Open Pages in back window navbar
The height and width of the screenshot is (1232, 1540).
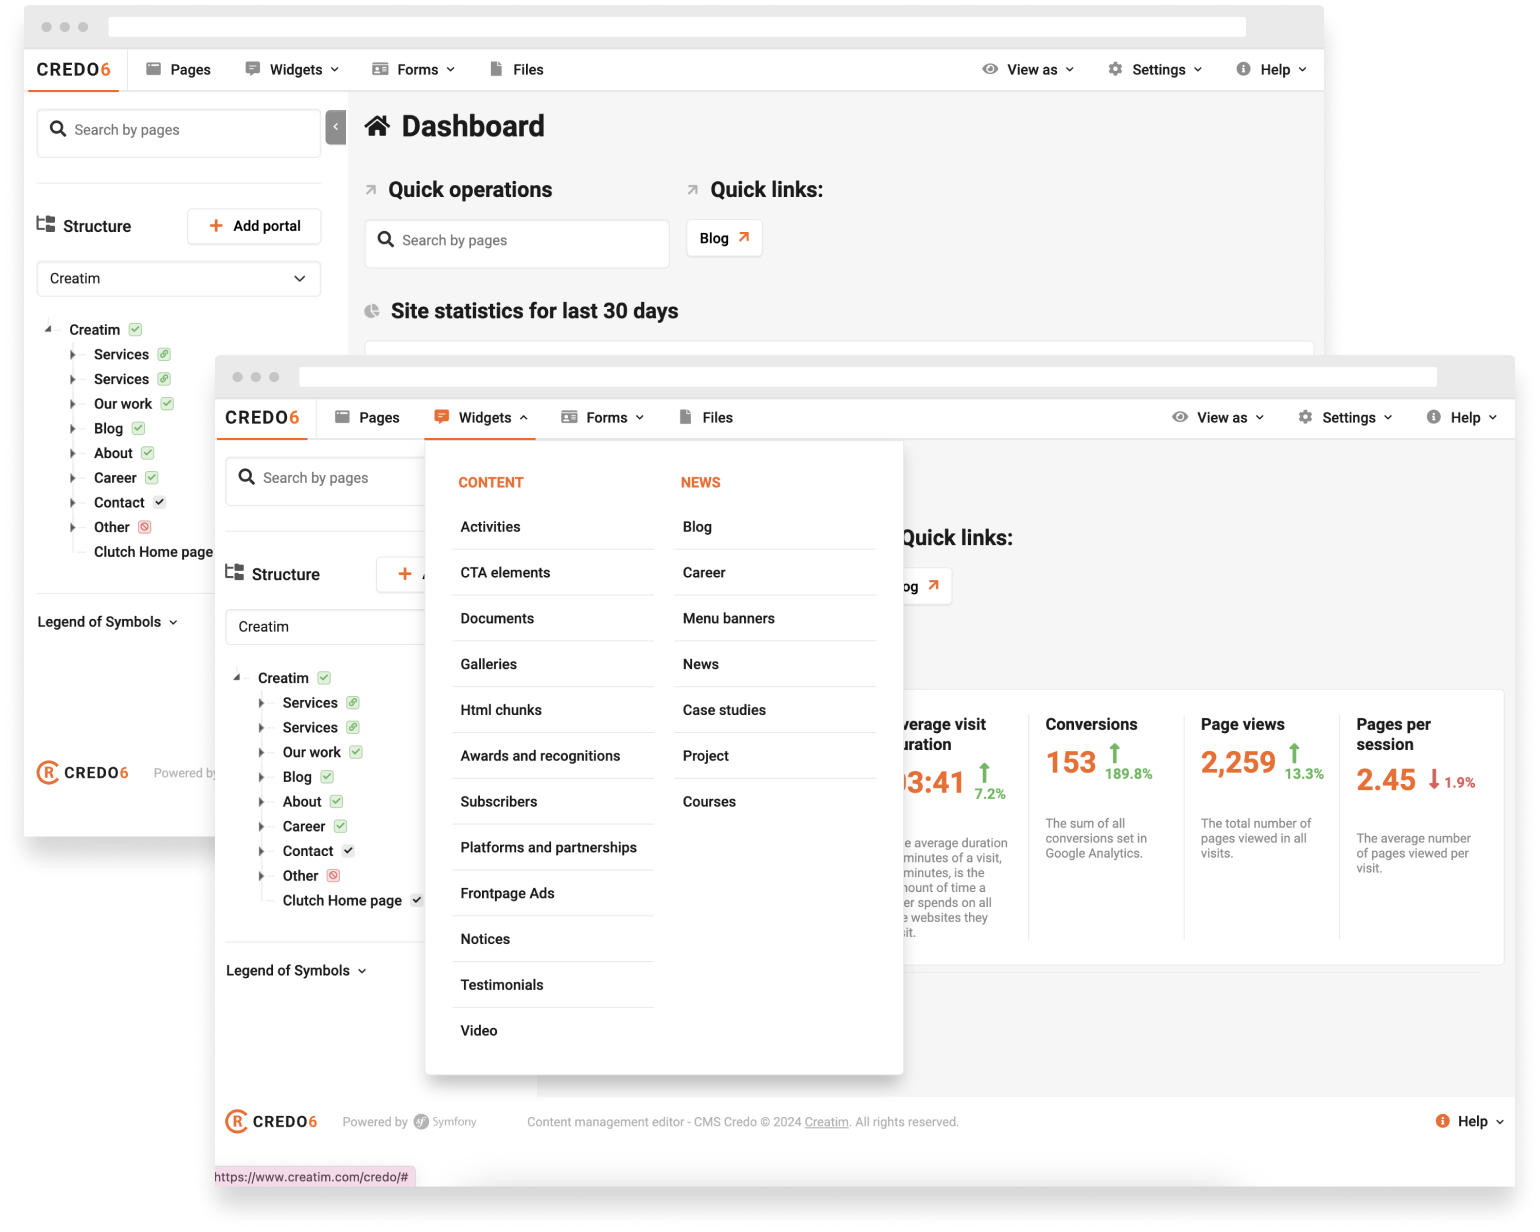point(178,69)
